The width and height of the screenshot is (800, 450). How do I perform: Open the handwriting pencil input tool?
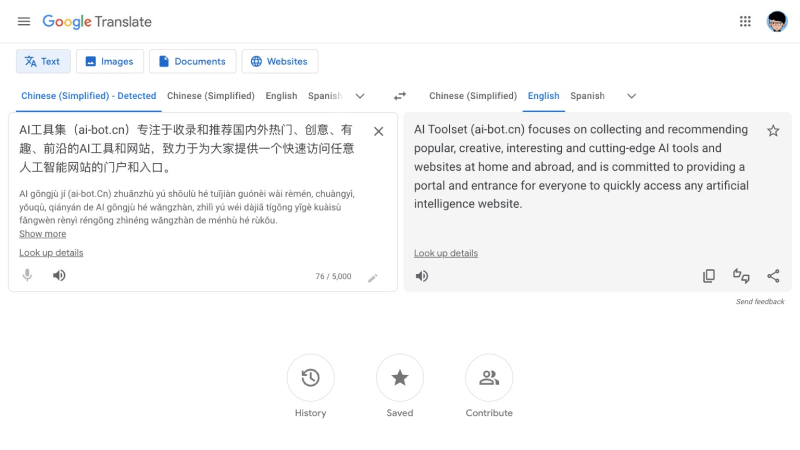coord(372,278)
